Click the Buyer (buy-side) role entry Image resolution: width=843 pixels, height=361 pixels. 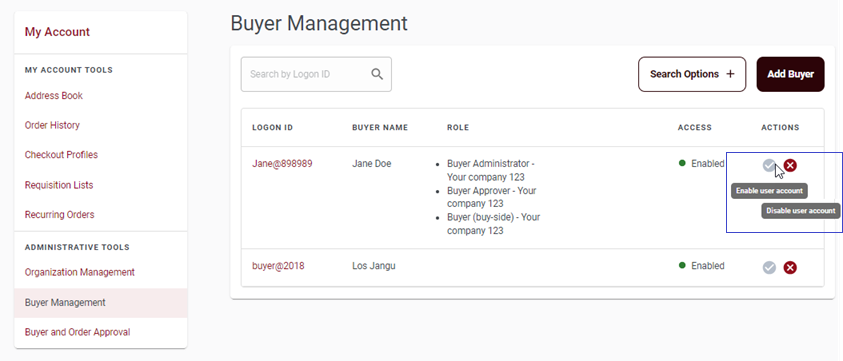point(494,224)
